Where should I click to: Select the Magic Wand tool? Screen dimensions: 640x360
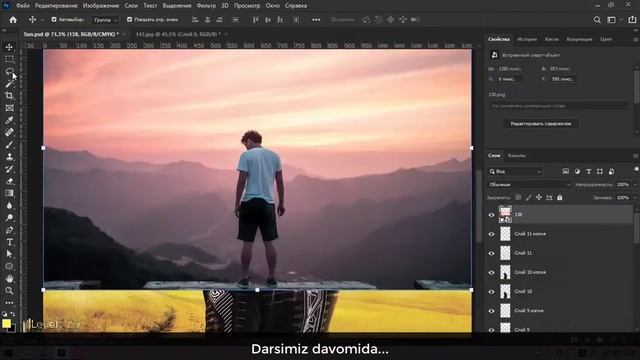pos(9,84)
